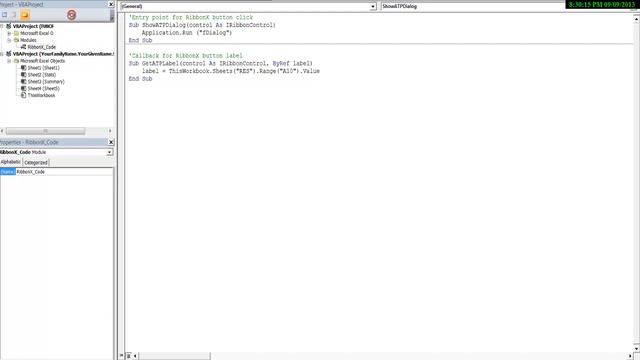Open the RibbonX_Code Module properties dropdown
This screenshot has height=360, width=640.
click(109, 152)
